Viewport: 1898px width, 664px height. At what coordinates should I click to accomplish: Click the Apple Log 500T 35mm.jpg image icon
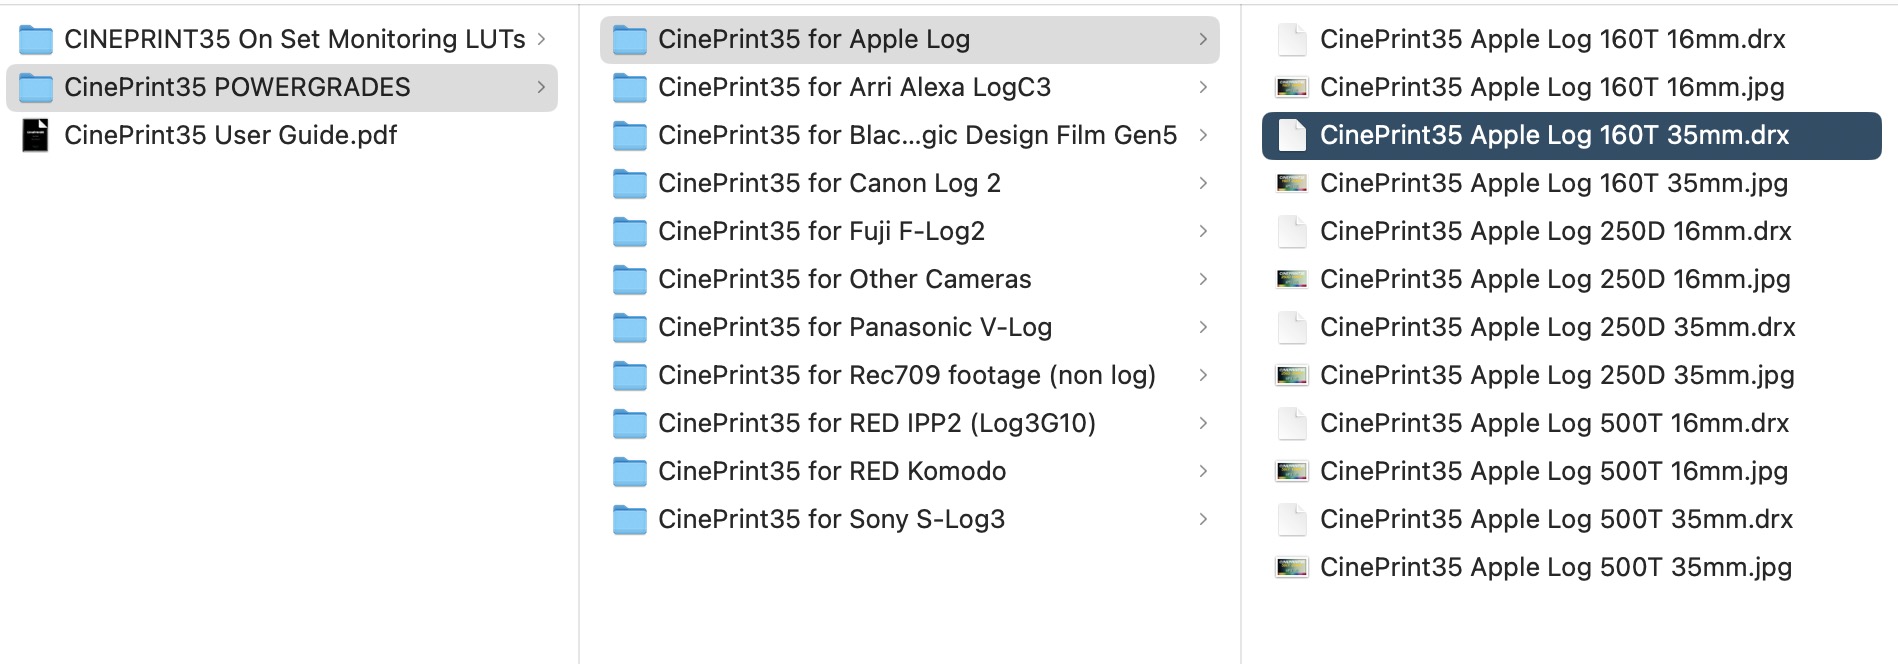click(x=1292, y=567)
